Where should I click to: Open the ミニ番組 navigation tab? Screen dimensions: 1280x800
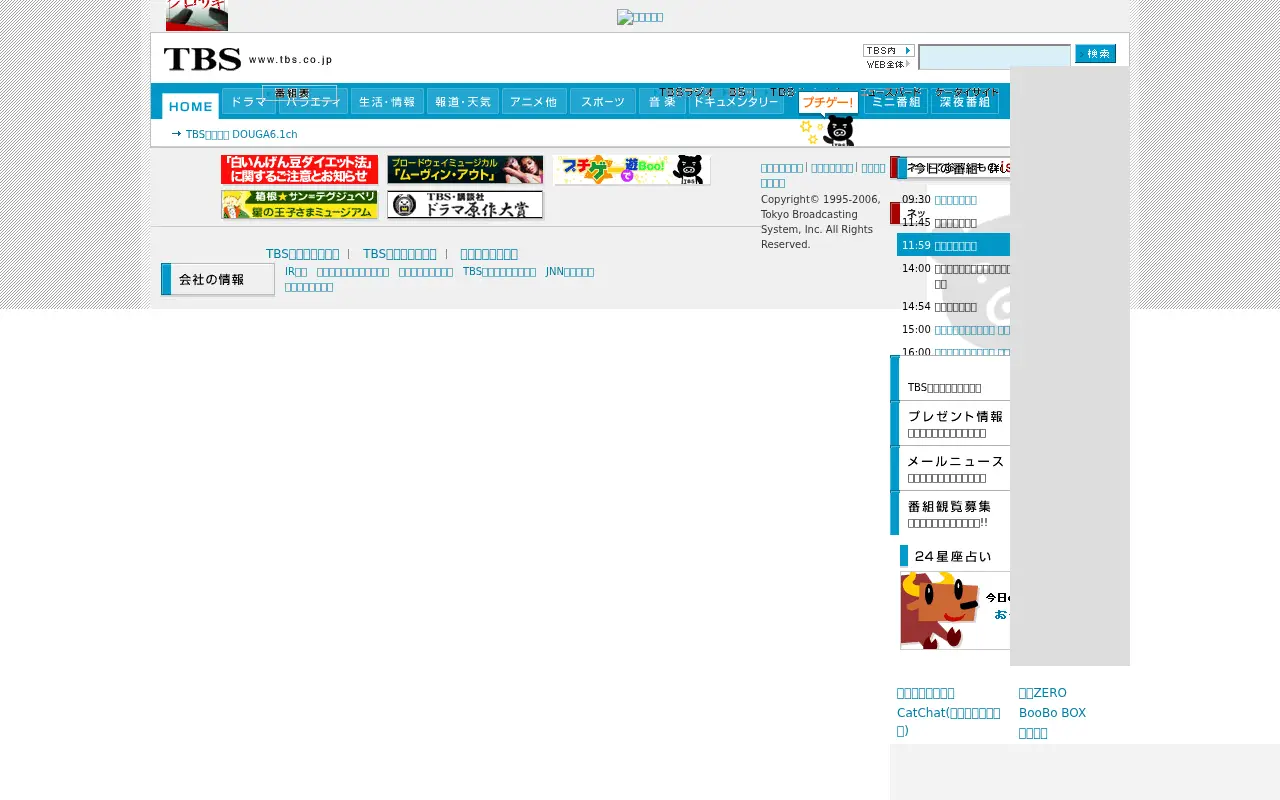pyautogui.click(x=896, y=101)
